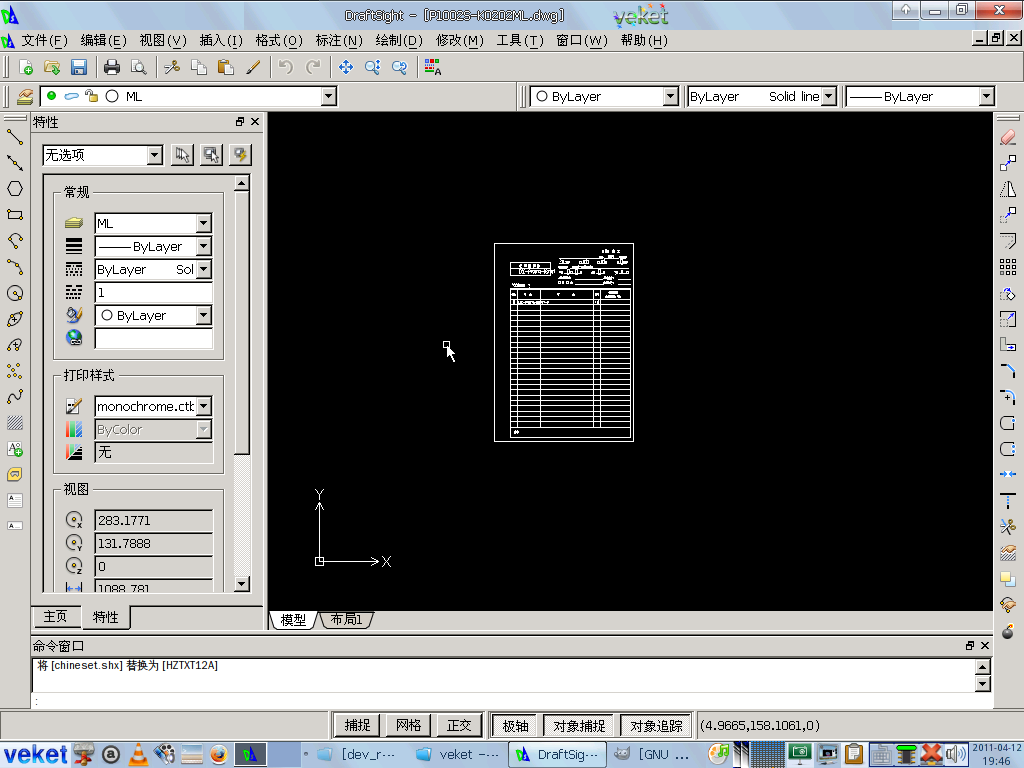Open the 文件(F) menu
Image resolution: width=1024 pixels, height=768 pixels.
[44, 40]
